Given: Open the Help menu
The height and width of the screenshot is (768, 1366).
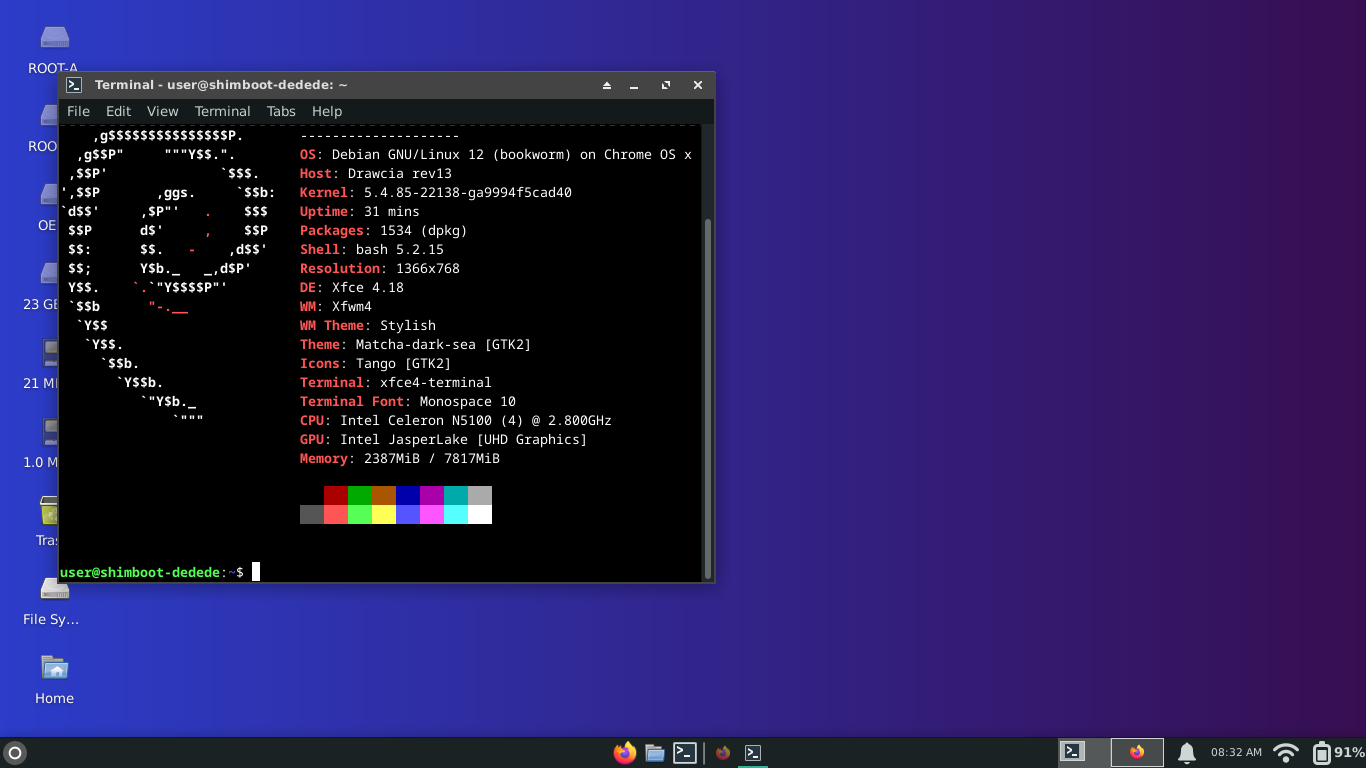Looking at the screenshot, I should pos(327,111).
